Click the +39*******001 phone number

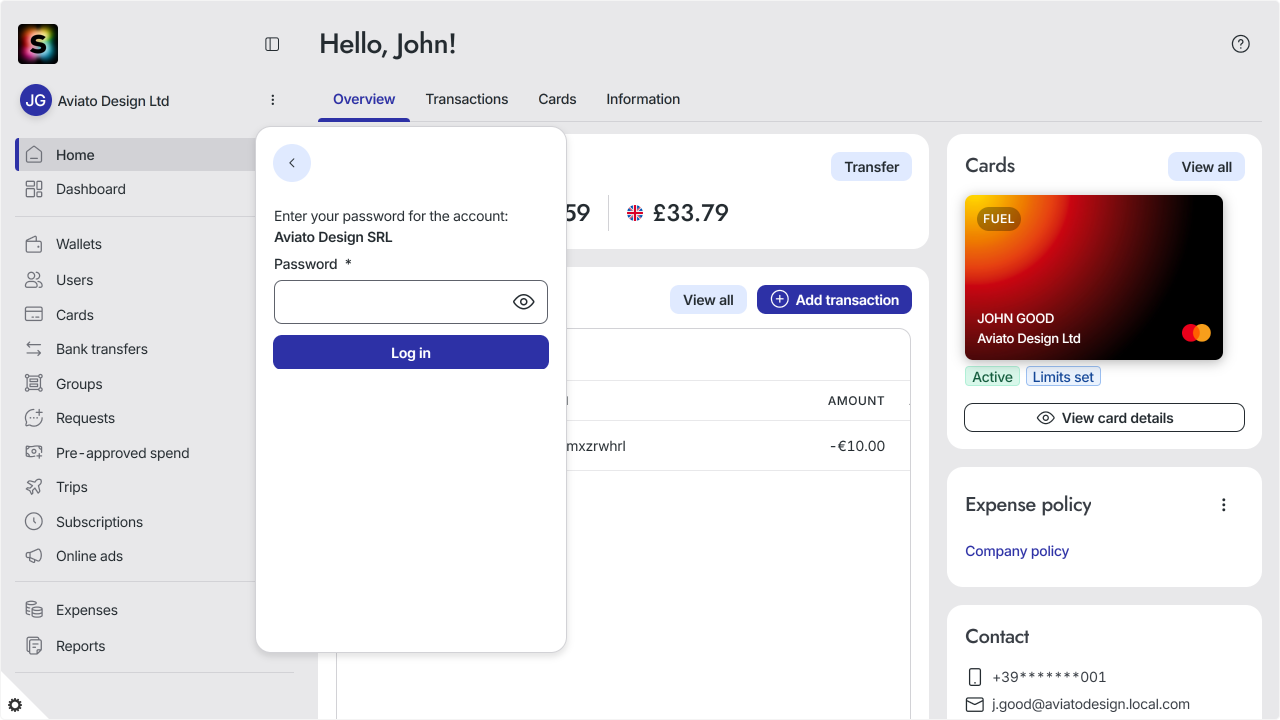pyautogui.click(x=1049, y=677)
